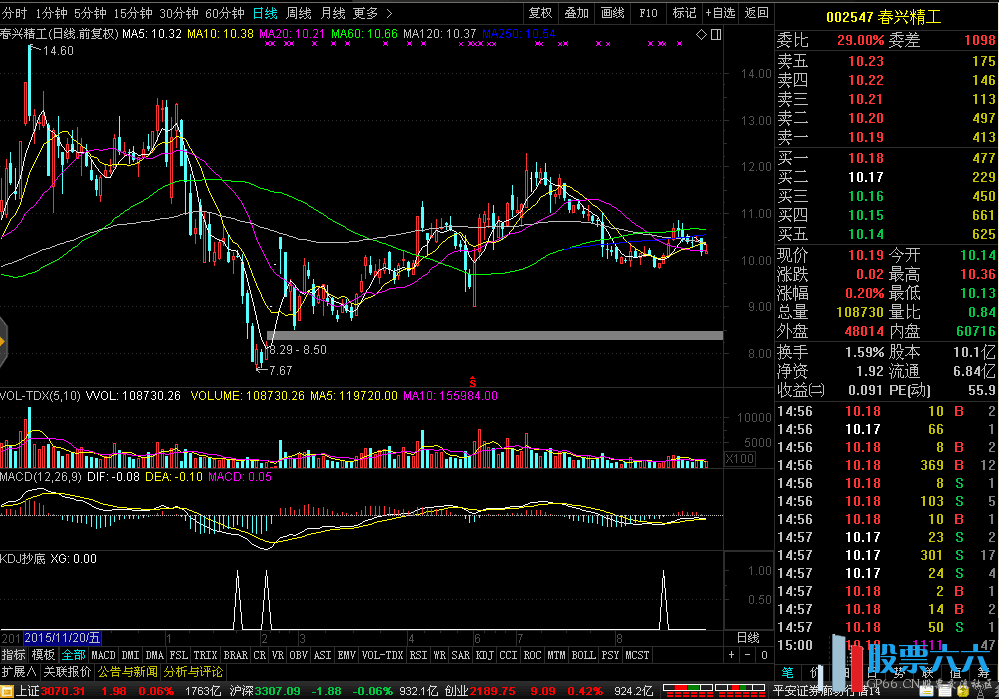The height and width of the screenshot is (699, 999).
Task: Open the 复权 adjustment options
Action: click(540, 13)
